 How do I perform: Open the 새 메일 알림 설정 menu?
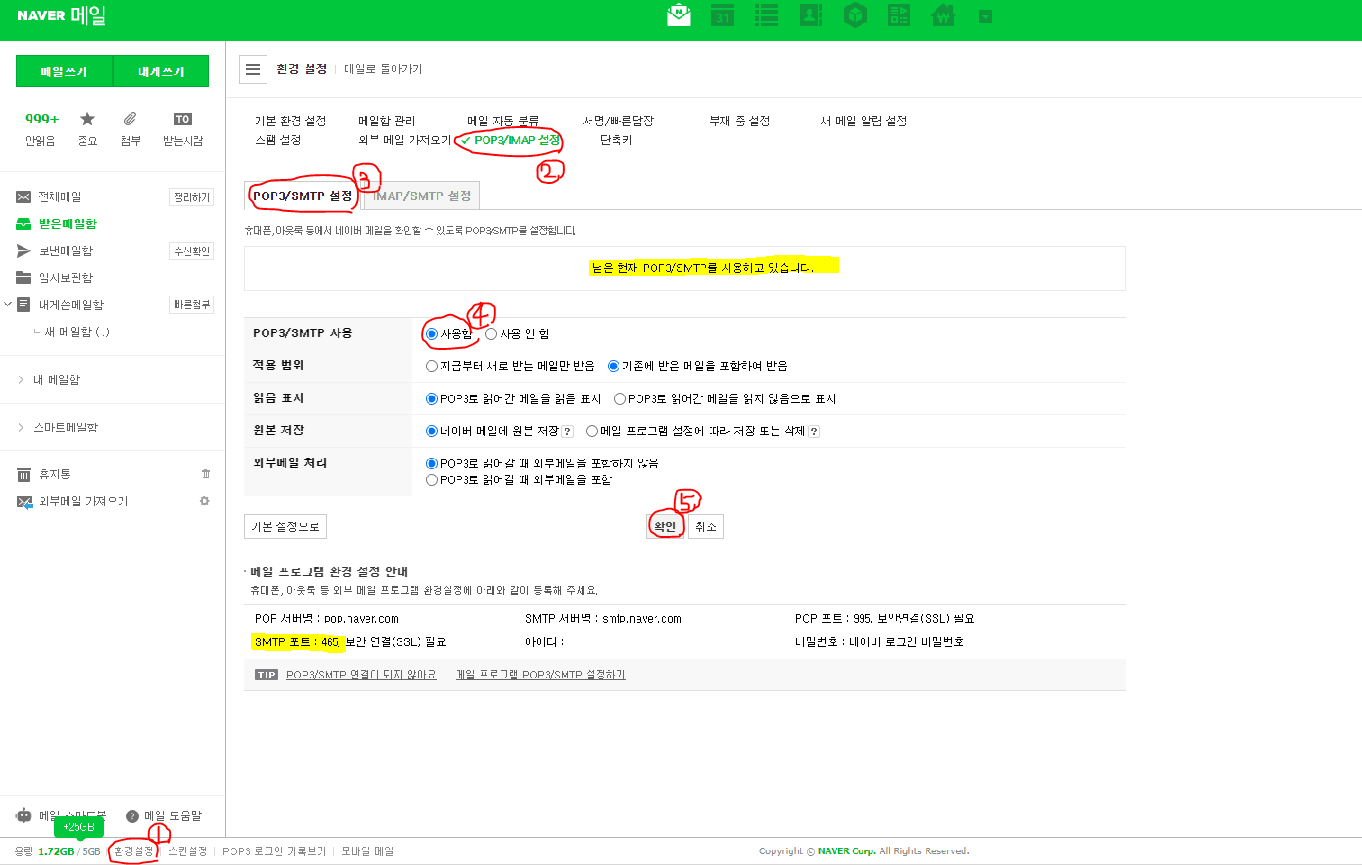coord(863,121)
